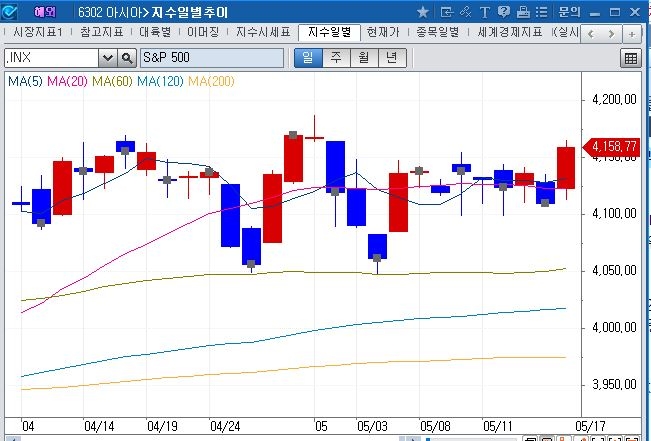Click the MA(120) indicator label
Screen dimensions: 651x441
coord(160,81)
